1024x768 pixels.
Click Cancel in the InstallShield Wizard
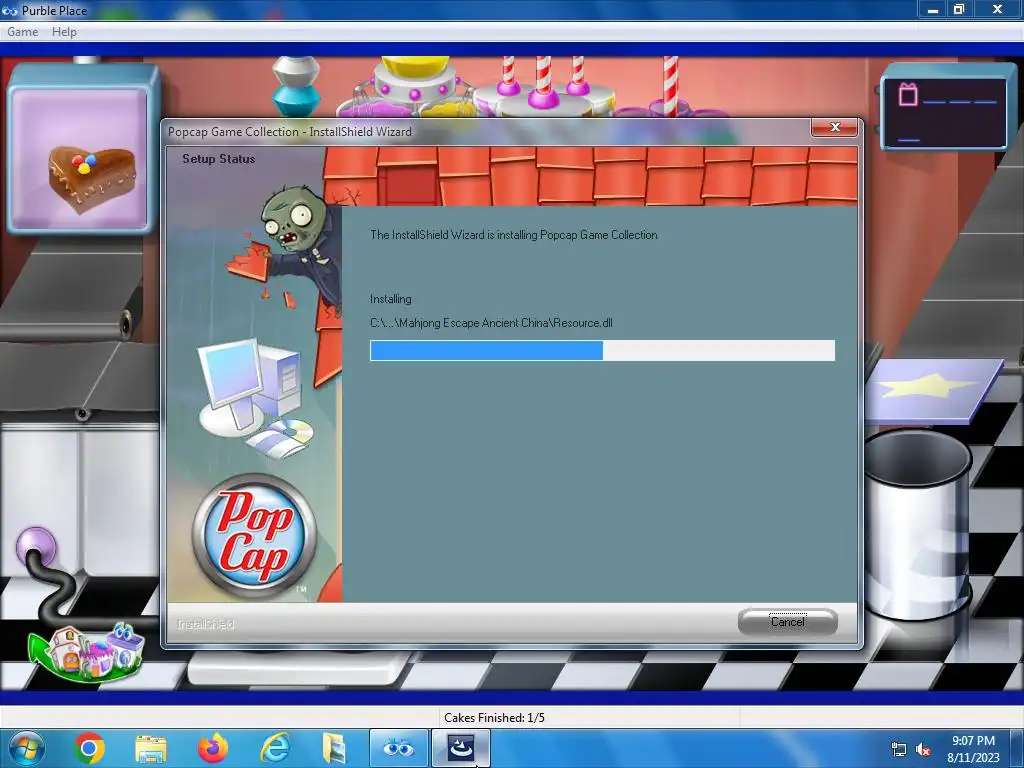click(788, 622)
